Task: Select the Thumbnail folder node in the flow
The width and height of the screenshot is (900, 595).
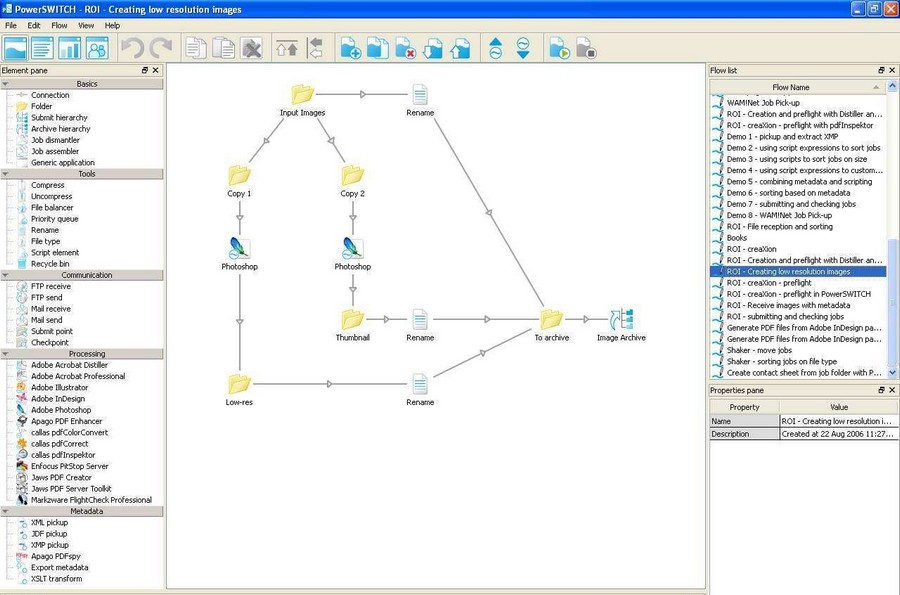Action: (x=352, y=320)
